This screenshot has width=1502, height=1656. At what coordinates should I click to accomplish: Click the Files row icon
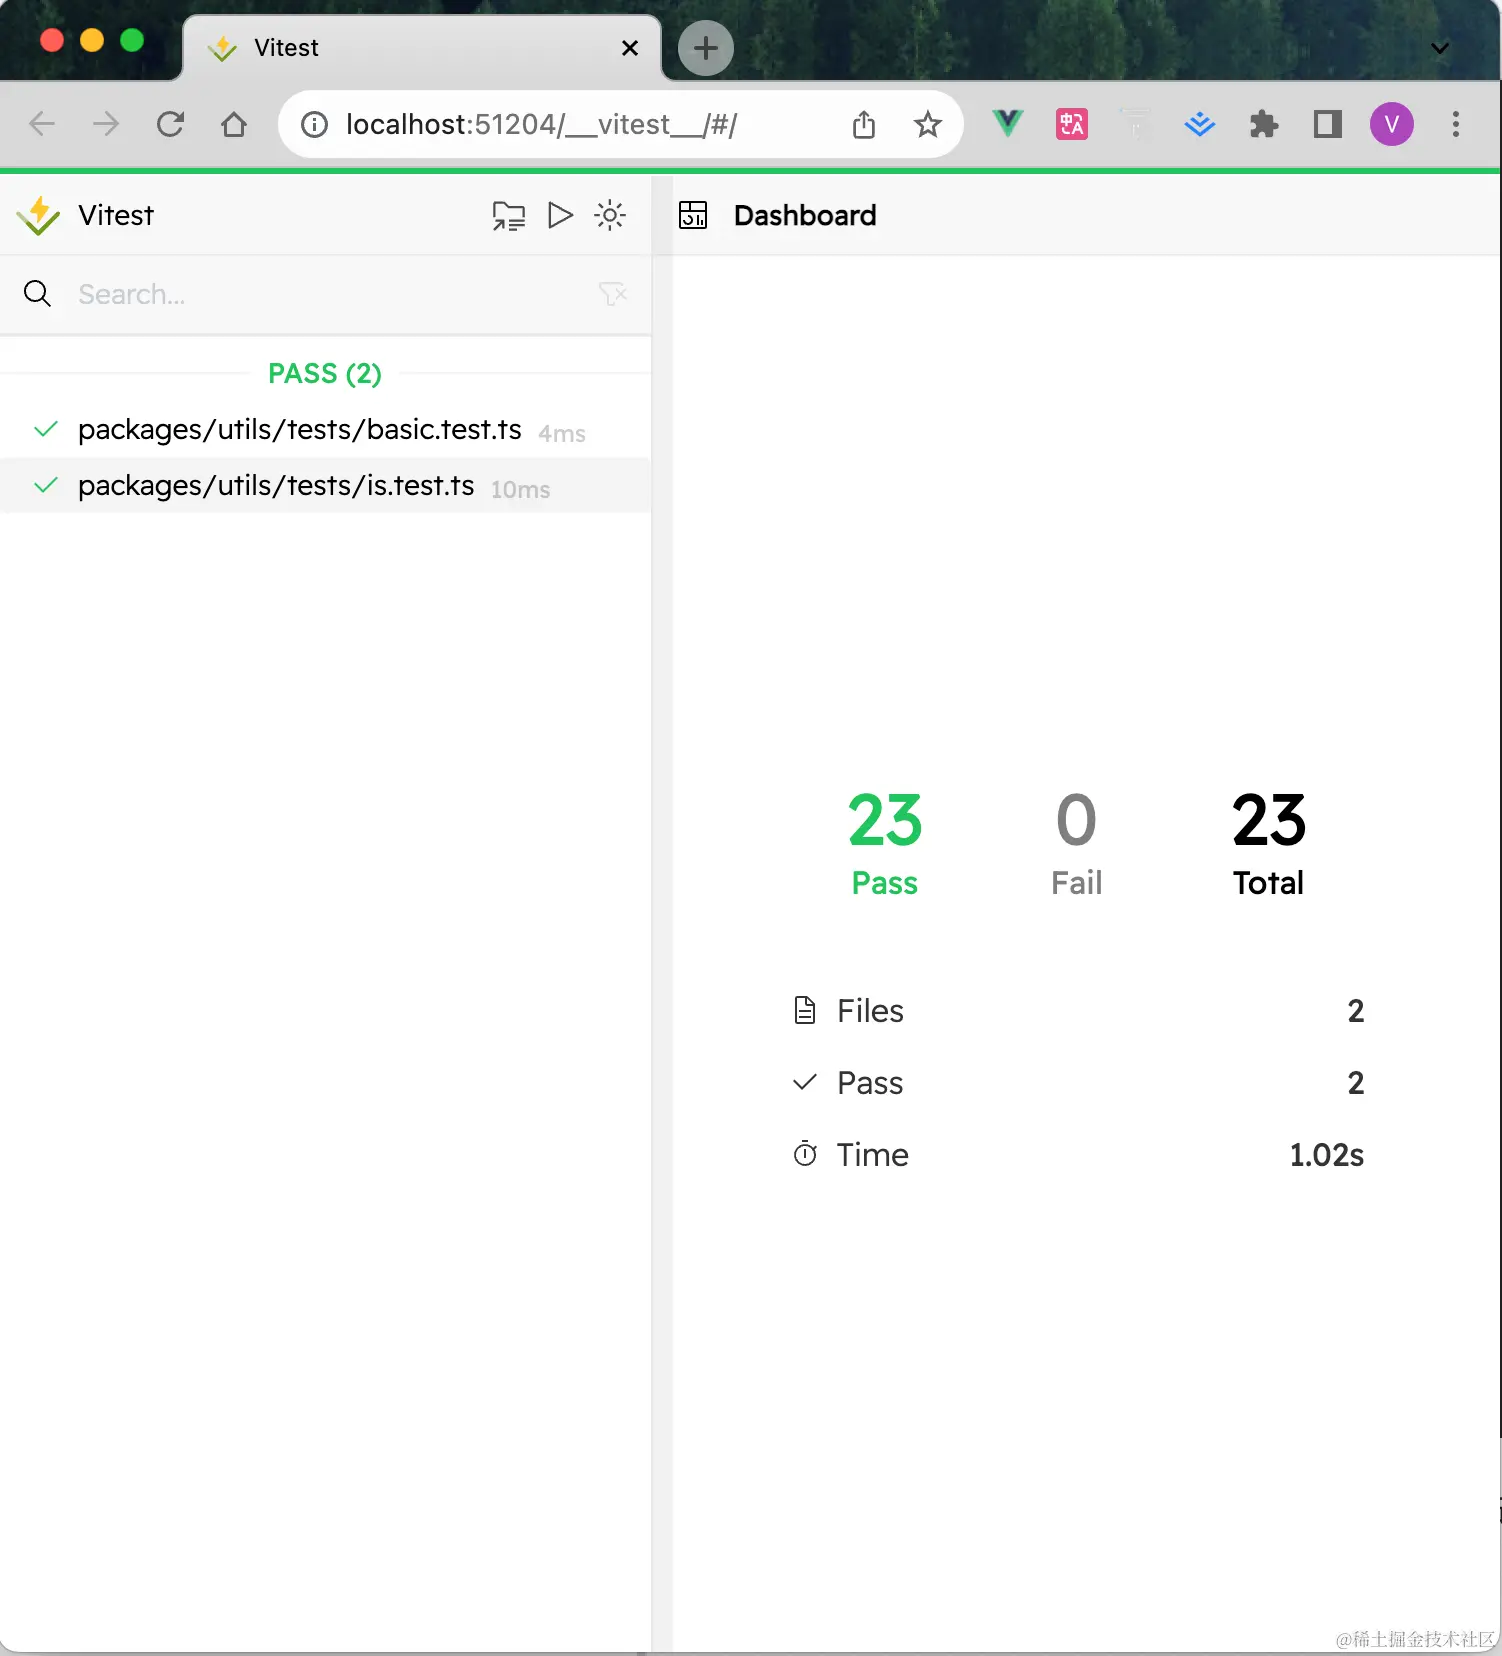[x=805, y=1010]
